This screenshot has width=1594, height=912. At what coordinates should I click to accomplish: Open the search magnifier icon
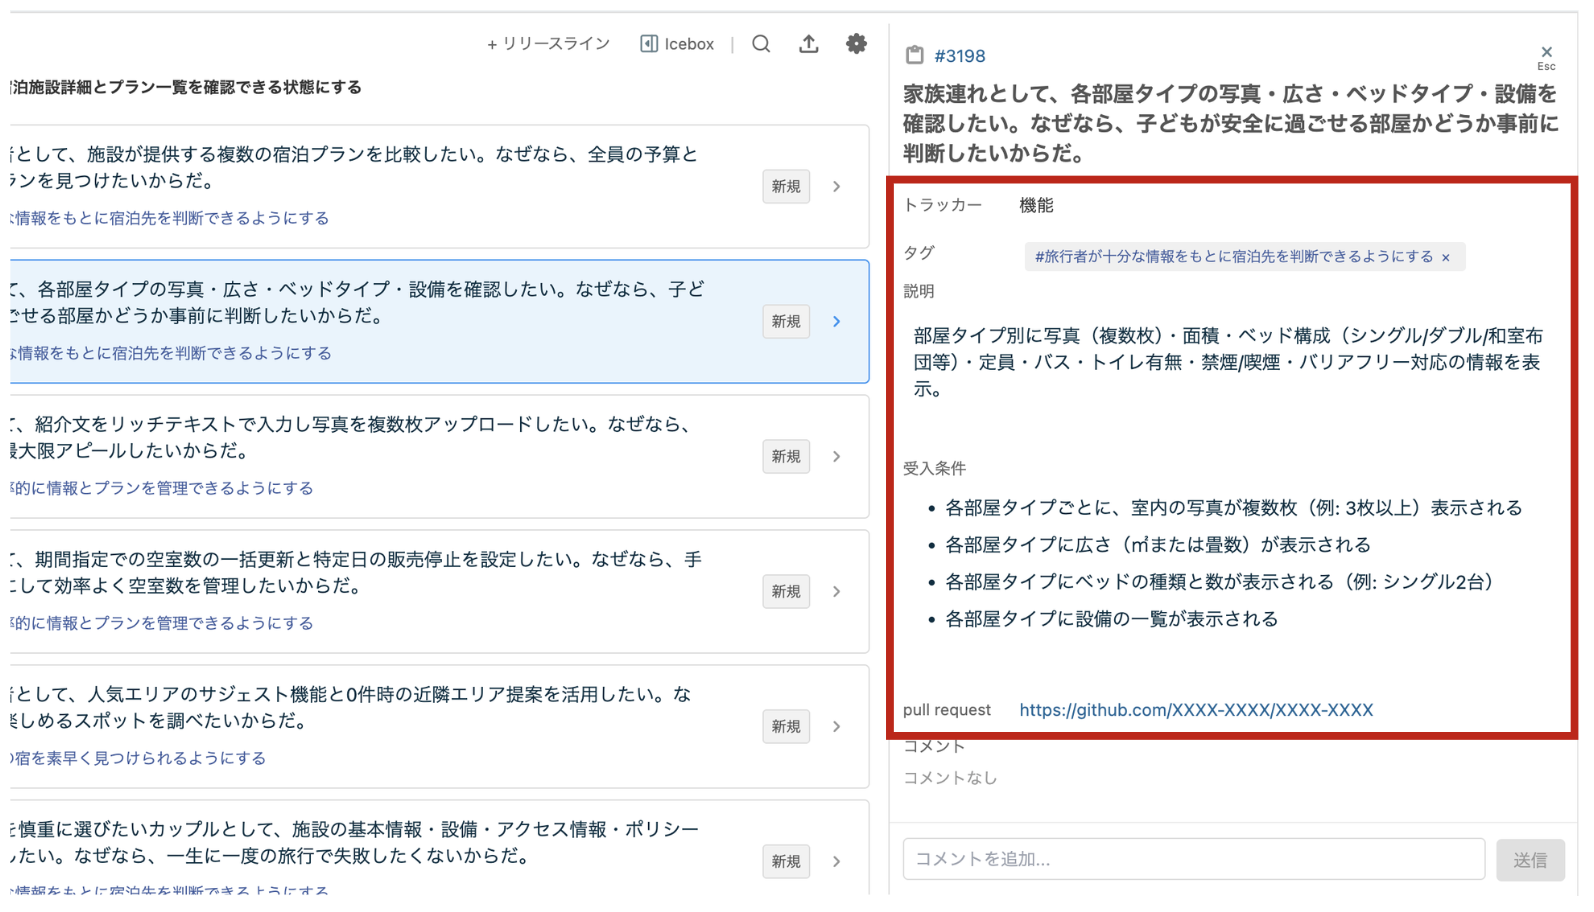pos(761,44)
